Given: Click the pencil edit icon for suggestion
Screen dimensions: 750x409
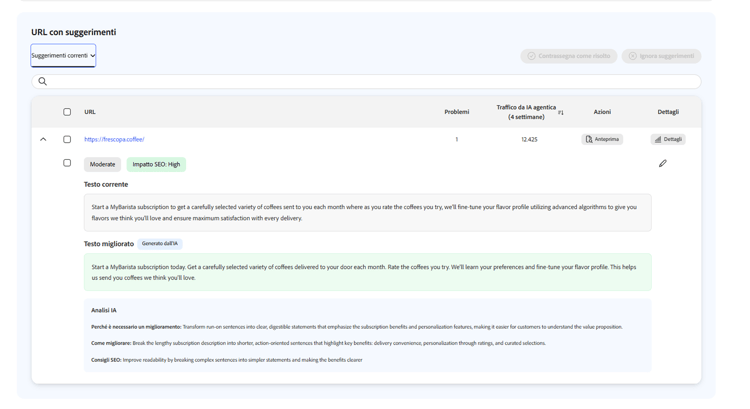Looking at the screenshot, I should coord(662,164).
